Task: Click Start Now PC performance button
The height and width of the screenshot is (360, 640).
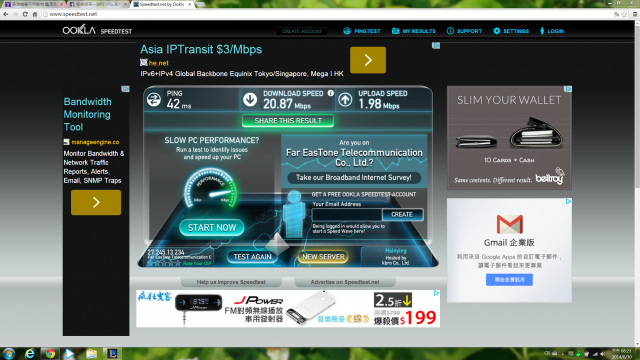Action: pyautogui.click(x=211, y=228)
